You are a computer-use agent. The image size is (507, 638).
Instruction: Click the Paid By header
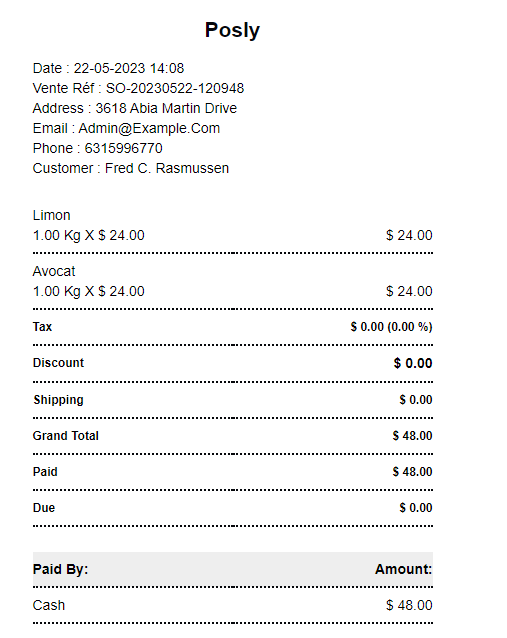[60, 569]
